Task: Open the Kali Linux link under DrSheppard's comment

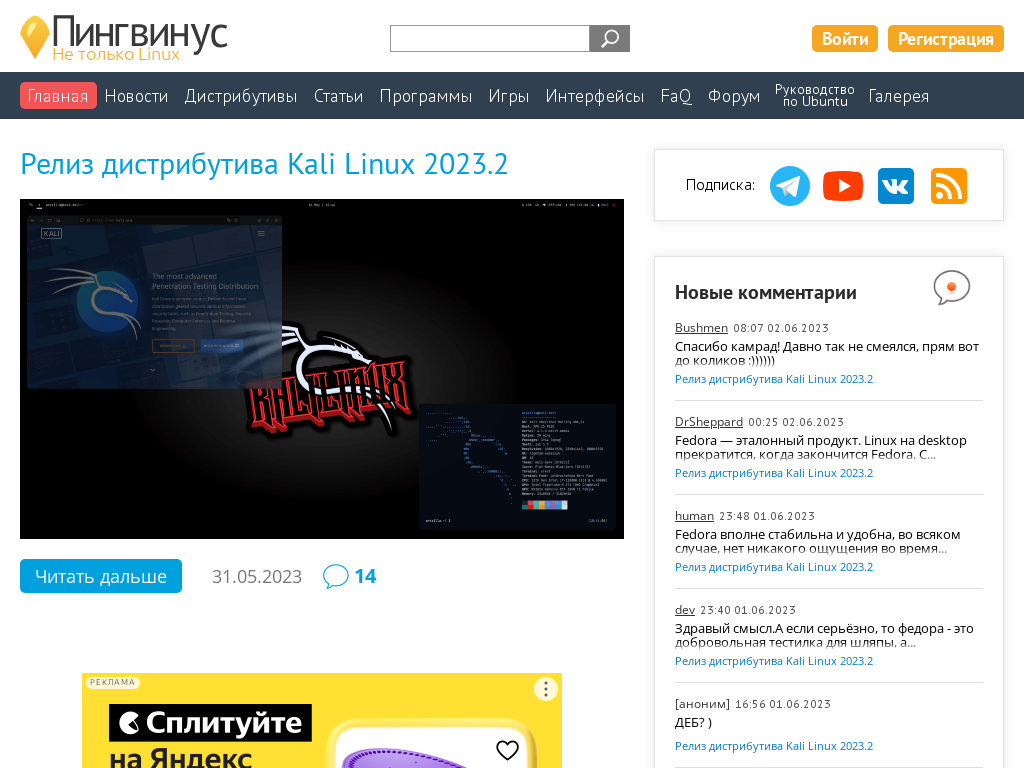Action: coord(774,473)
